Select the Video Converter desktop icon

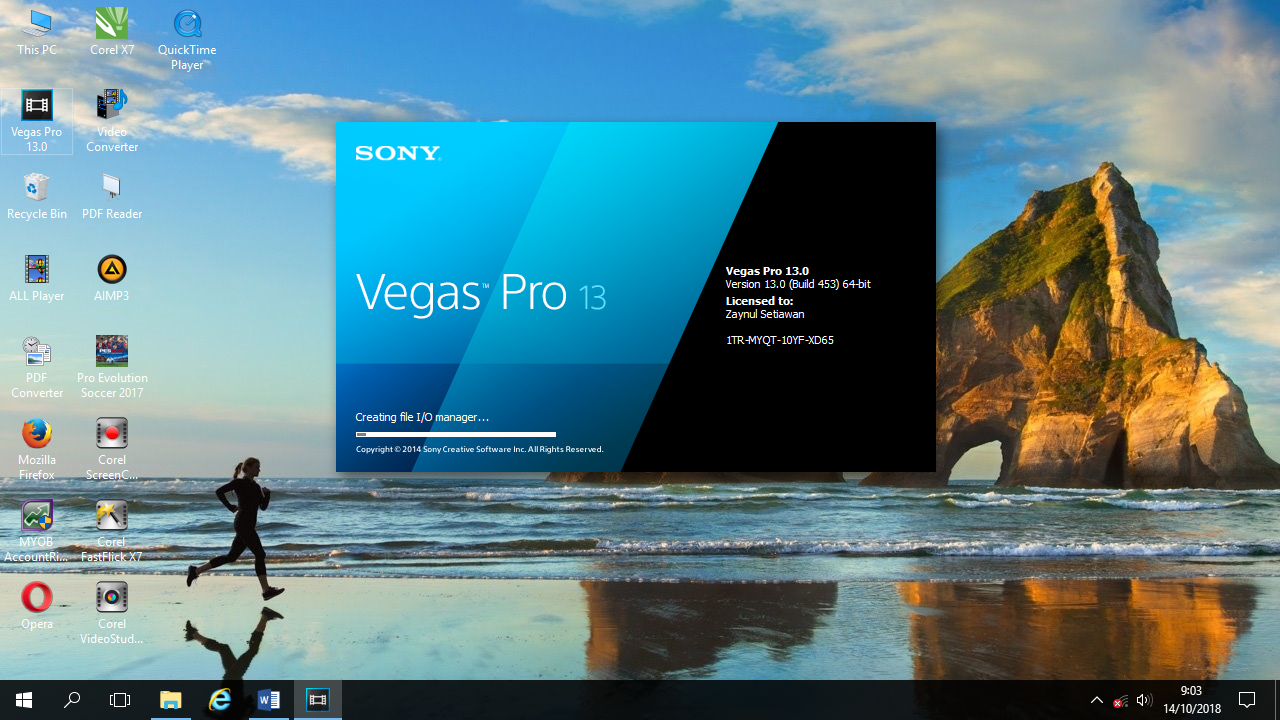click(112, 121)
